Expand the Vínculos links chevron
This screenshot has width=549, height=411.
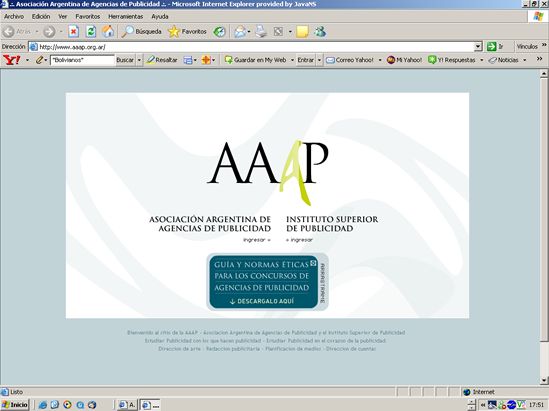544,45
